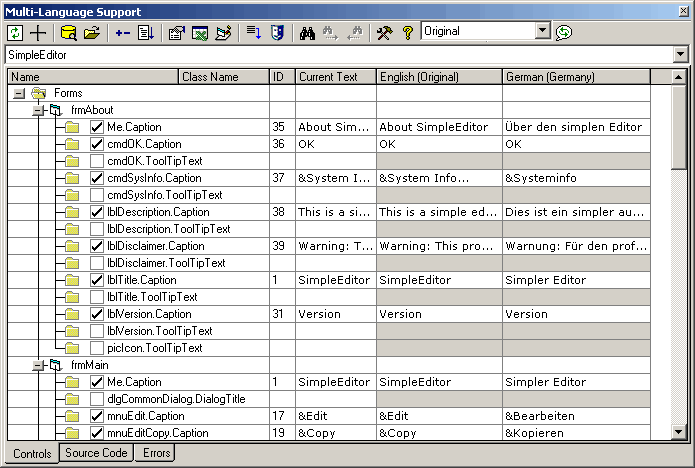Click the open folder toolbar icon
The width and height of the screenshot is (695, 468).
click(x=92, y=33)
